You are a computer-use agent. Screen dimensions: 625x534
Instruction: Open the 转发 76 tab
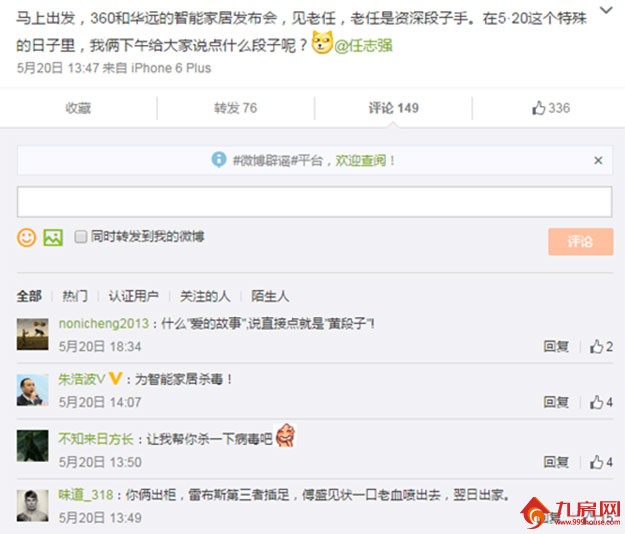[x=236, y=108]
